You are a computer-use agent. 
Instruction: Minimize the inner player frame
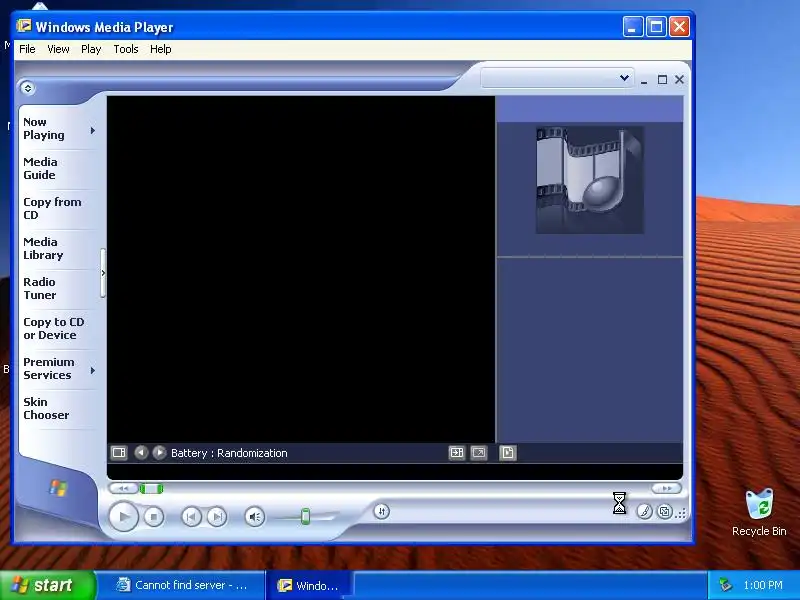point(644,80)
